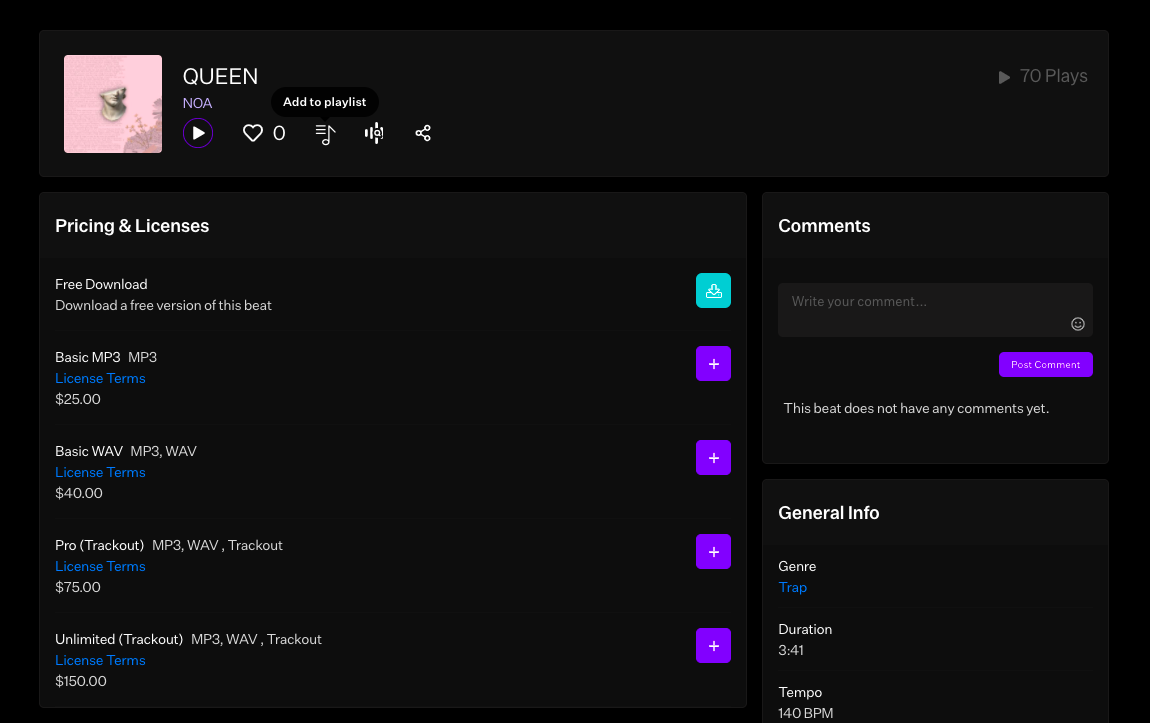Select the 3:41 duration value
This screenshot has height=723, width=1150.
point(791,650)
